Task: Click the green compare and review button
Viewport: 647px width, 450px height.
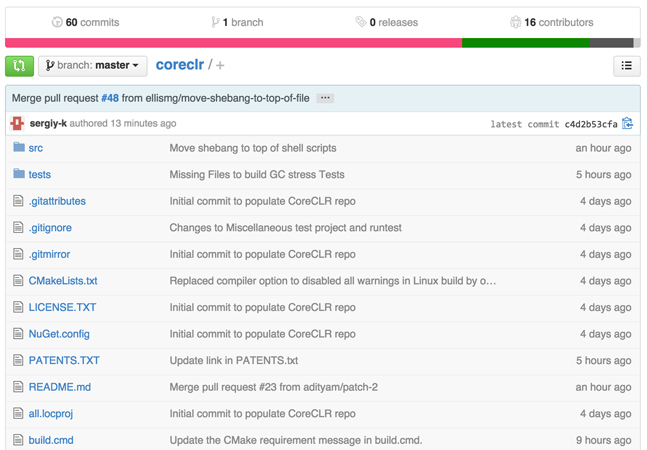Action: (19, 66)
